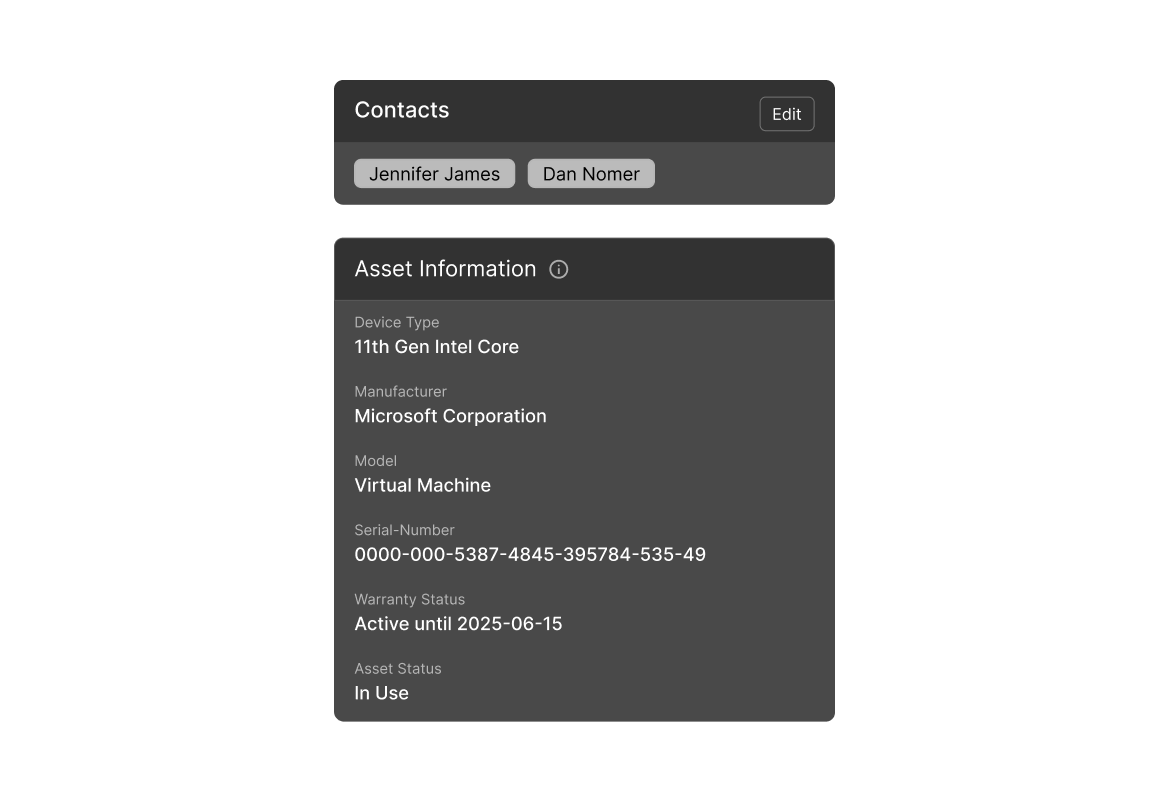Viewport: 1168px width, 800px height.
Task: Select serial number 0000-000-5387-4845-395784-535-49
Action: [530, 555]
